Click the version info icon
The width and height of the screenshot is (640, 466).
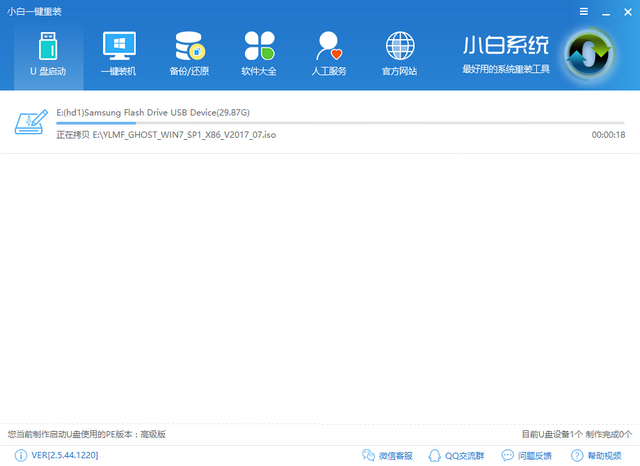pyautogui.click(x=20, y=456)
